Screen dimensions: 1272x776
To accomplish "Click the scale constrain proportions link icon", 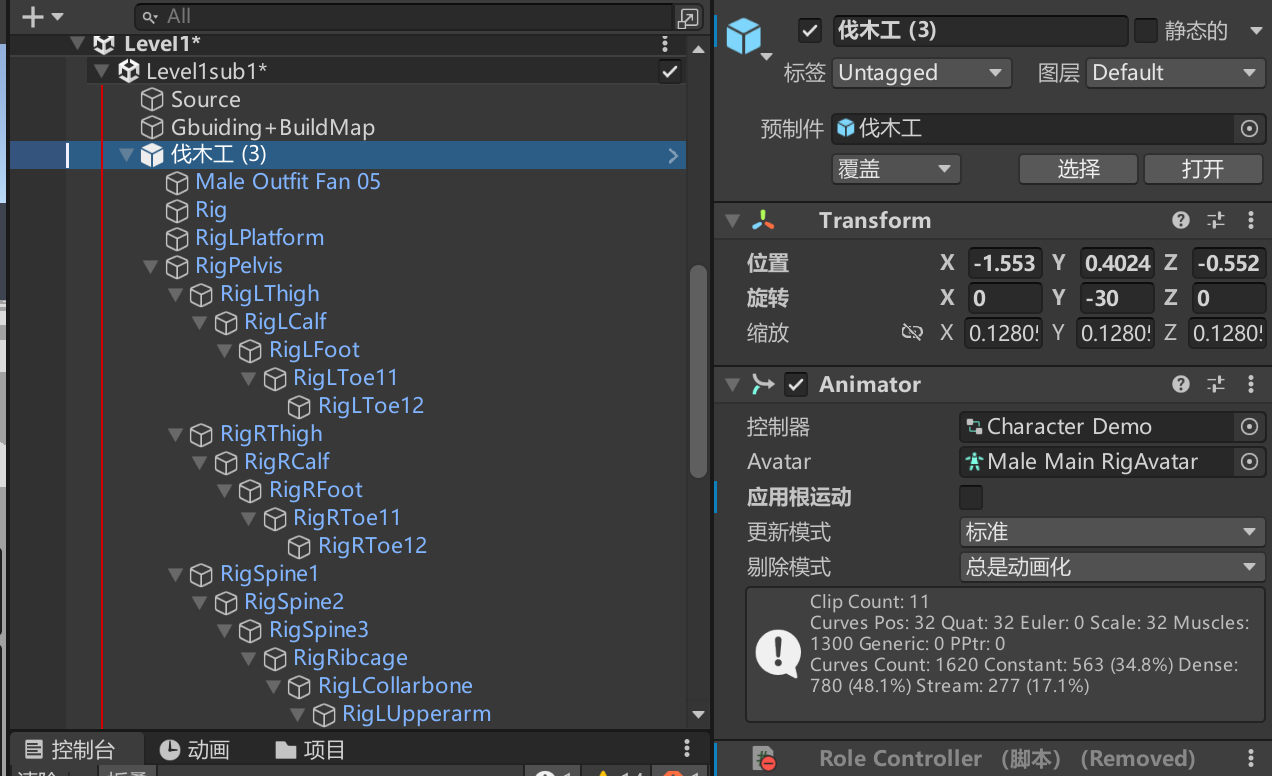I will (913, 333).
